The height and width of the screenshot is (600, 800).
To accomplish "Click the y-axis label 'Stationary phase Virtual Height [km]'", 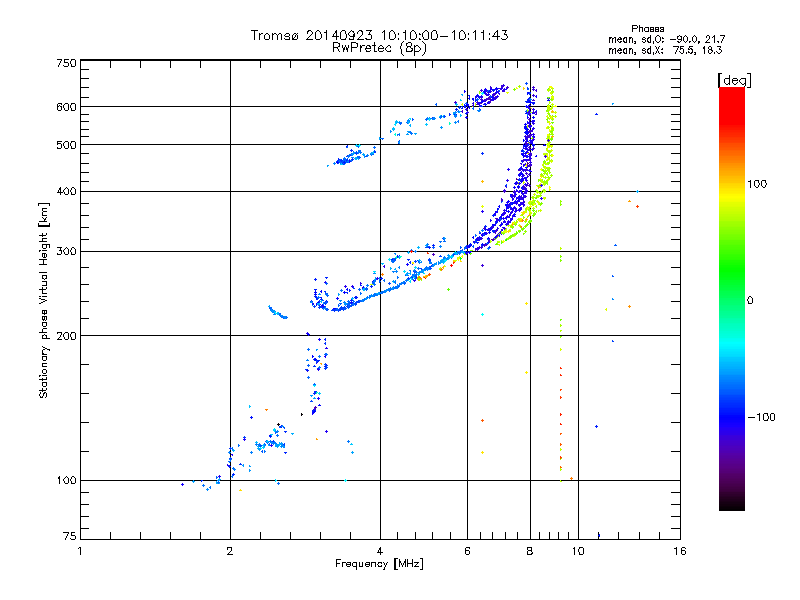I will pyautogui.click(x=43, y=300).
